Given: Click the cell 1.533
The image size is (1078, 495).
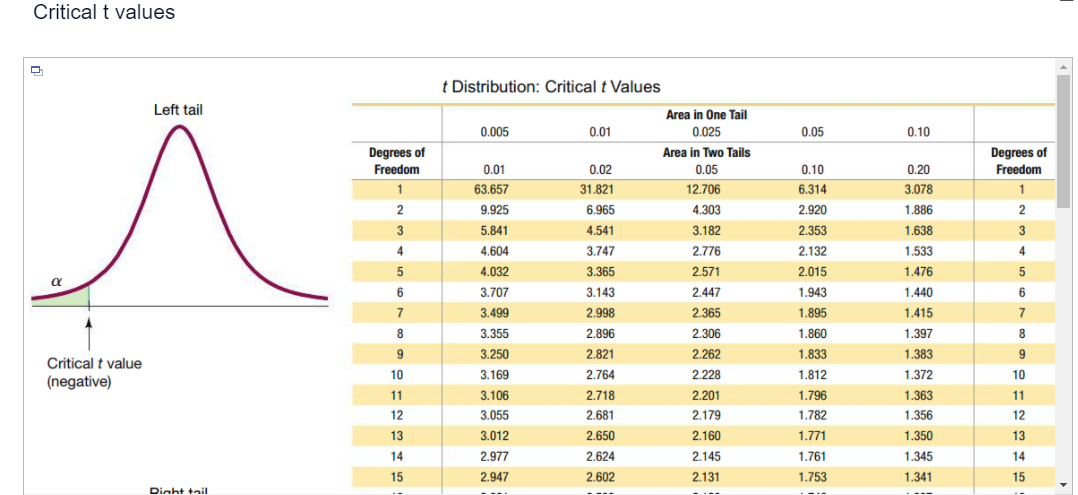Looking at the screenshot, I should tap(918, 252).
